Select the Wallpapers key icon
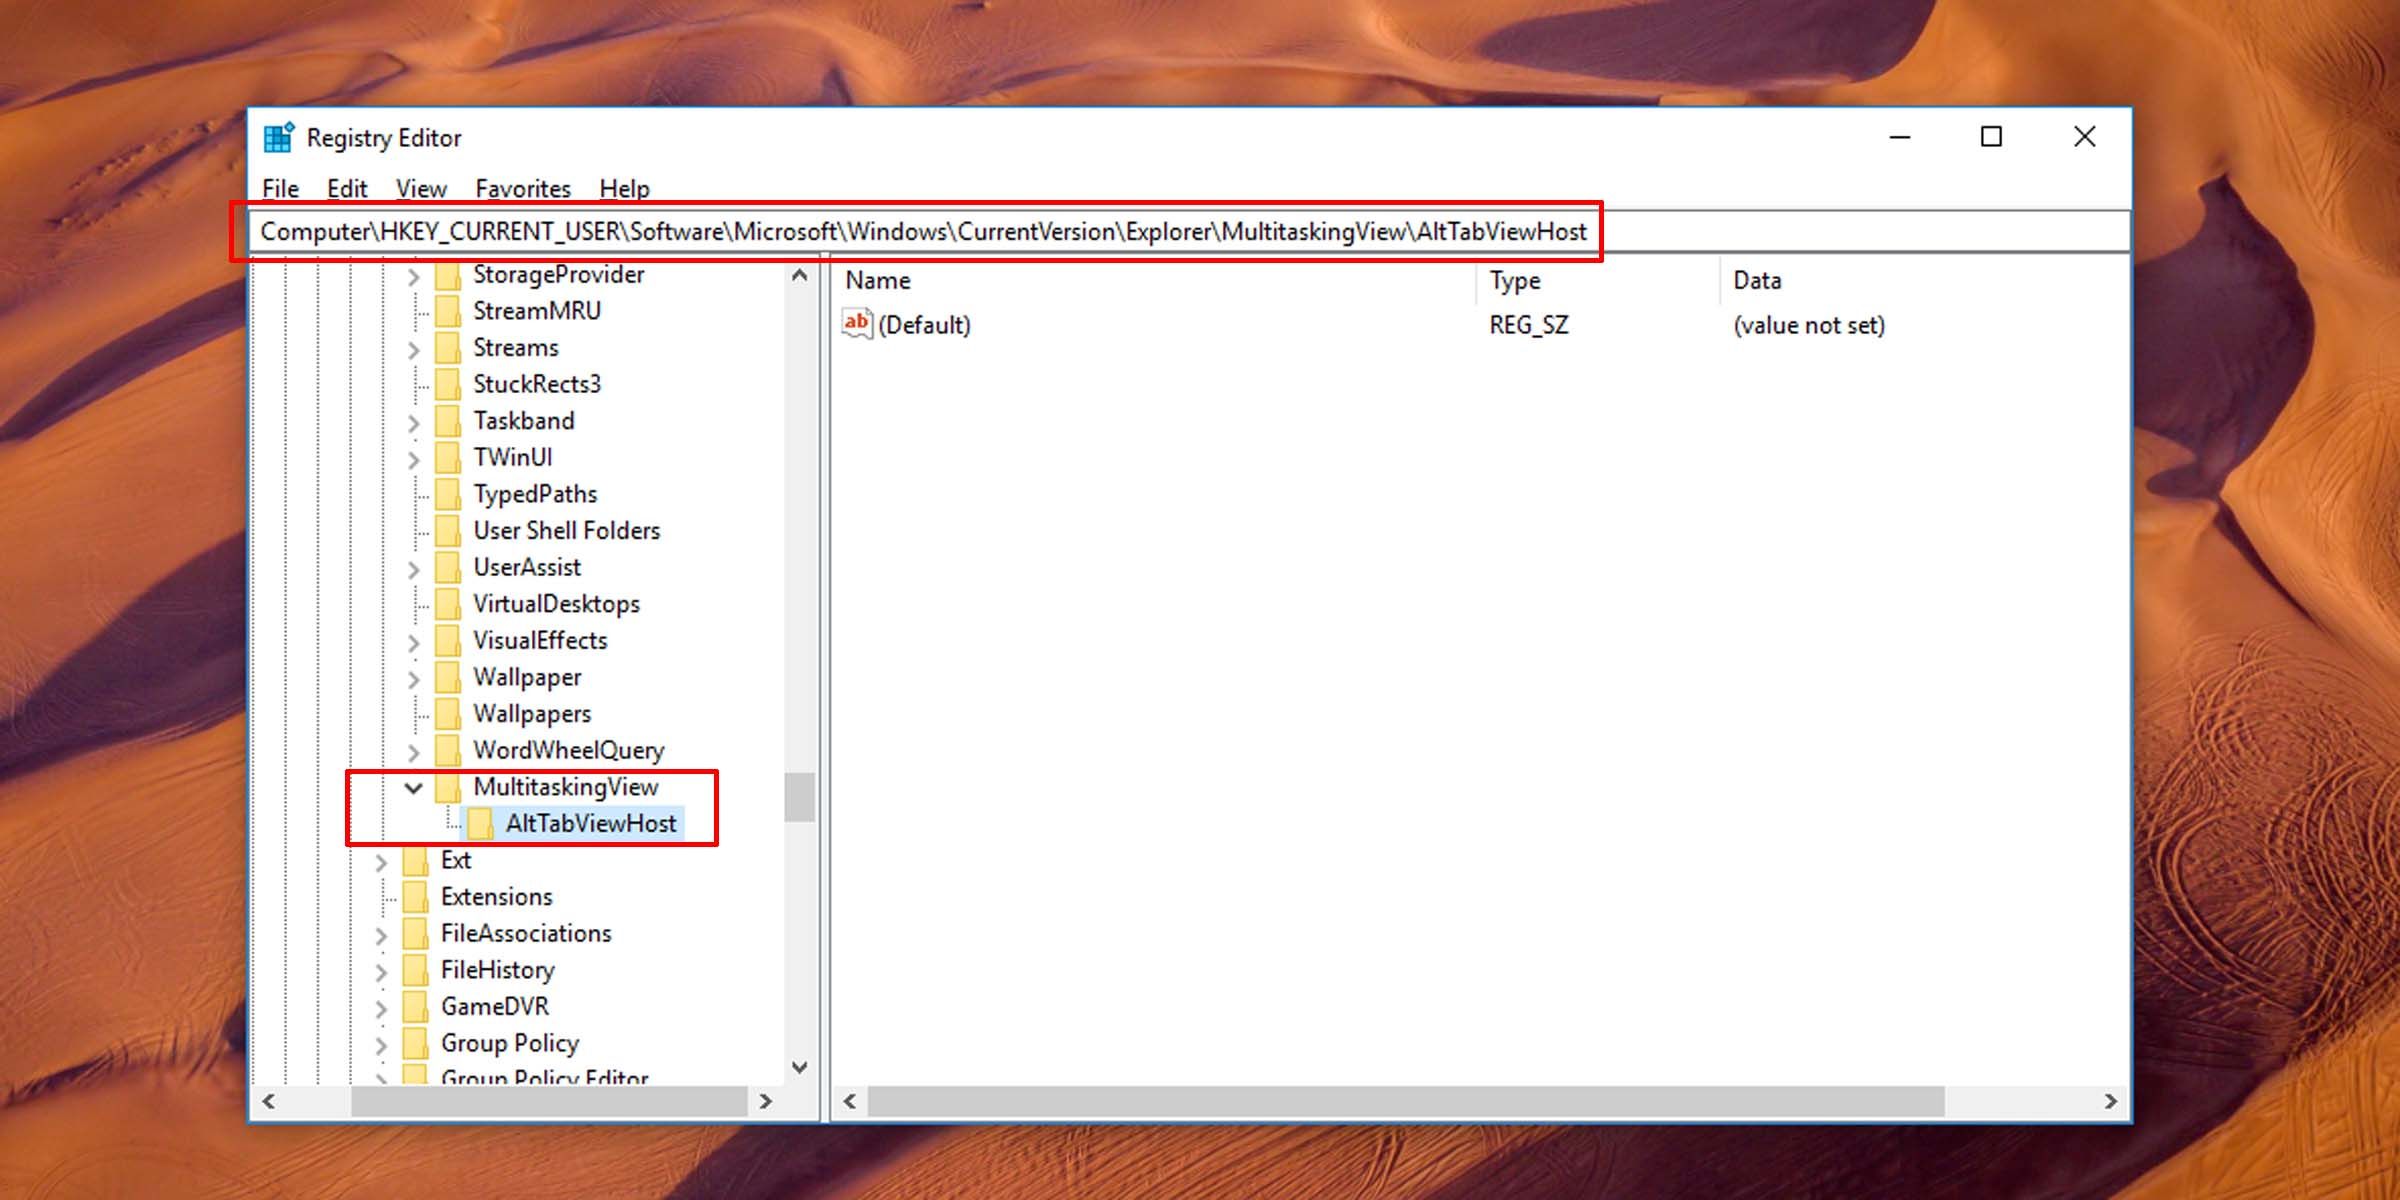 pos(447,713)
